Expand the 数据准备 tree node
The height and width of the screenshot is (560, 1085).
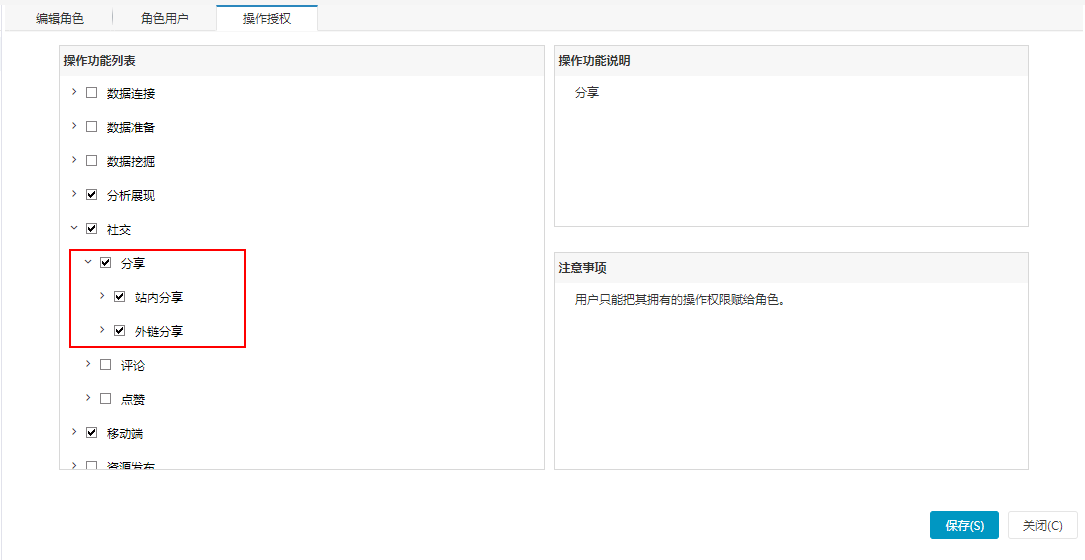(74, 126)
